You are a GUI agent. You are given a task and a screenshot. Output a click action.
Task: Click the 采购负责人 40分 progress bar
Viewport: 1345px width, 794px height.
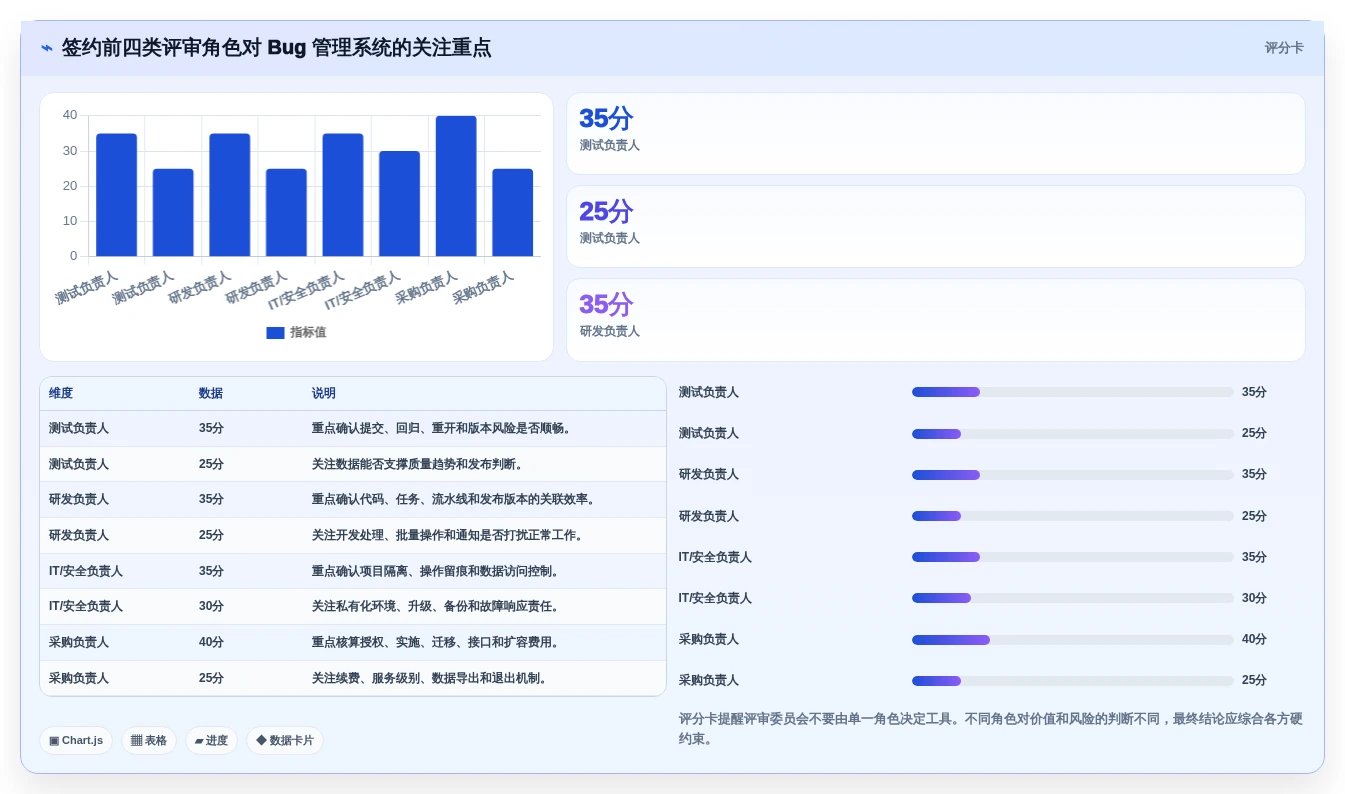(1073, 639)
